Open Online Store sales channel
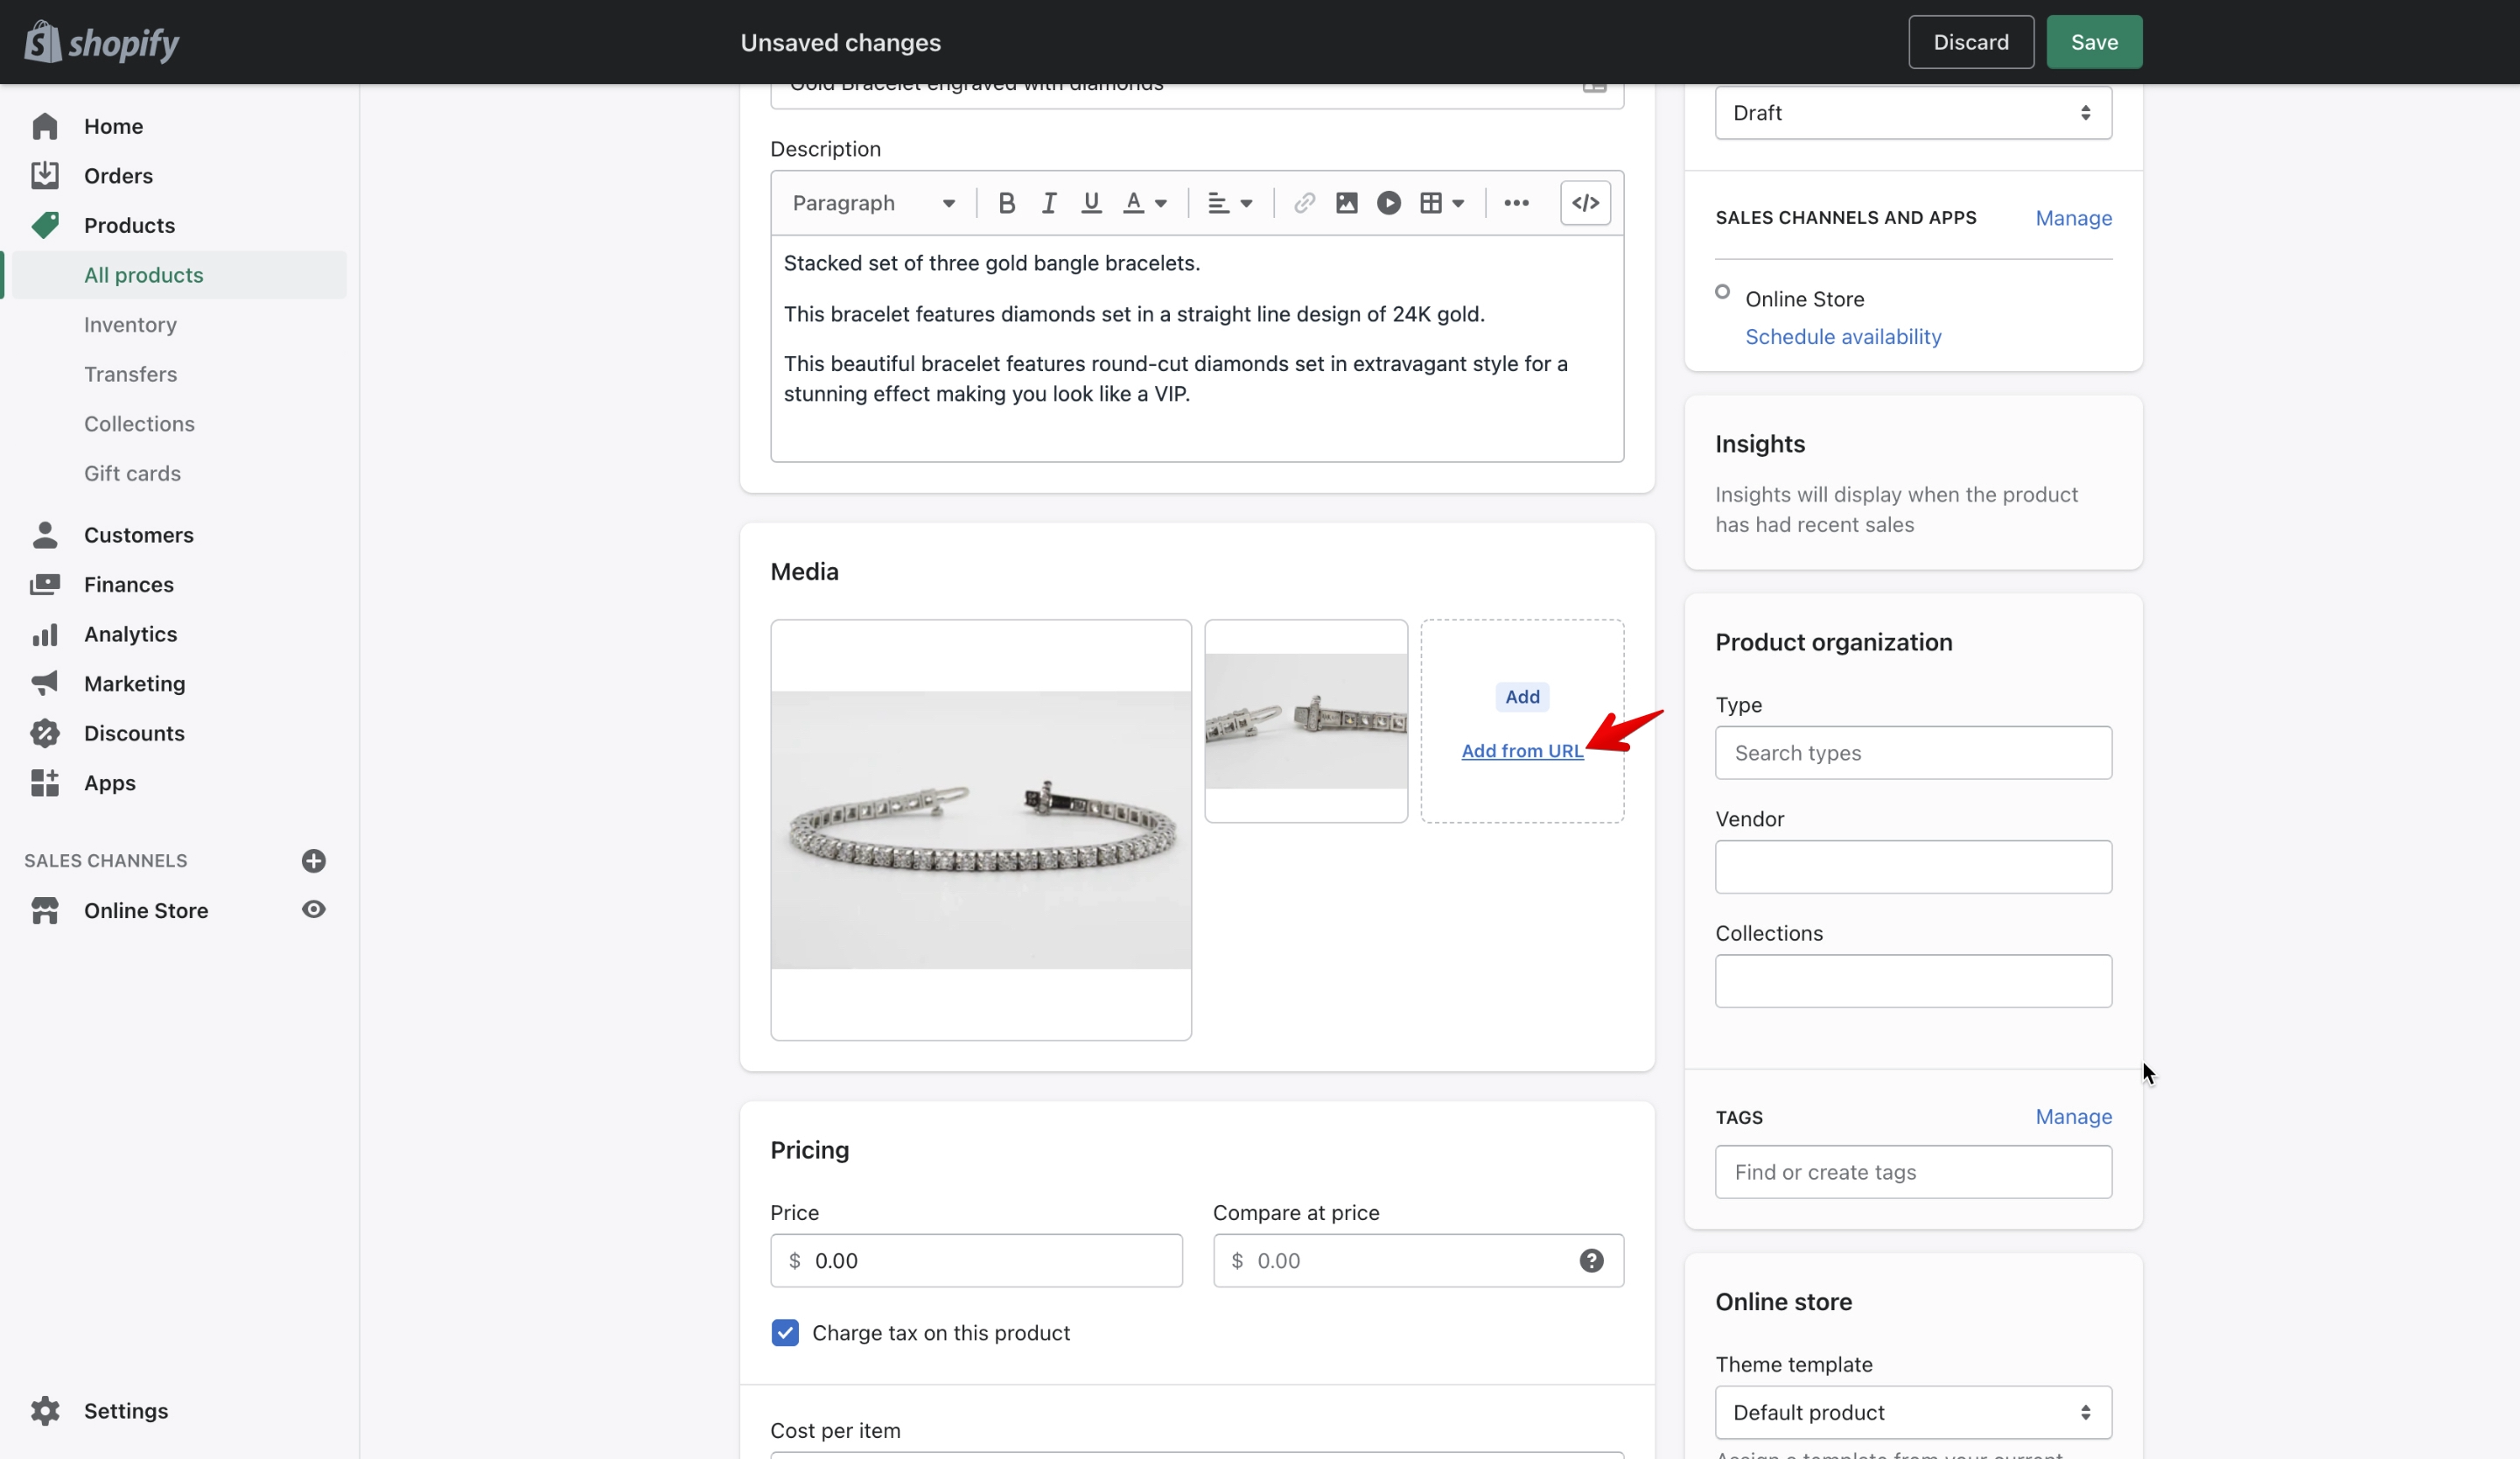Image resolution: width=2520 pixels, height=1459 pixels. (x=146, y=911)
